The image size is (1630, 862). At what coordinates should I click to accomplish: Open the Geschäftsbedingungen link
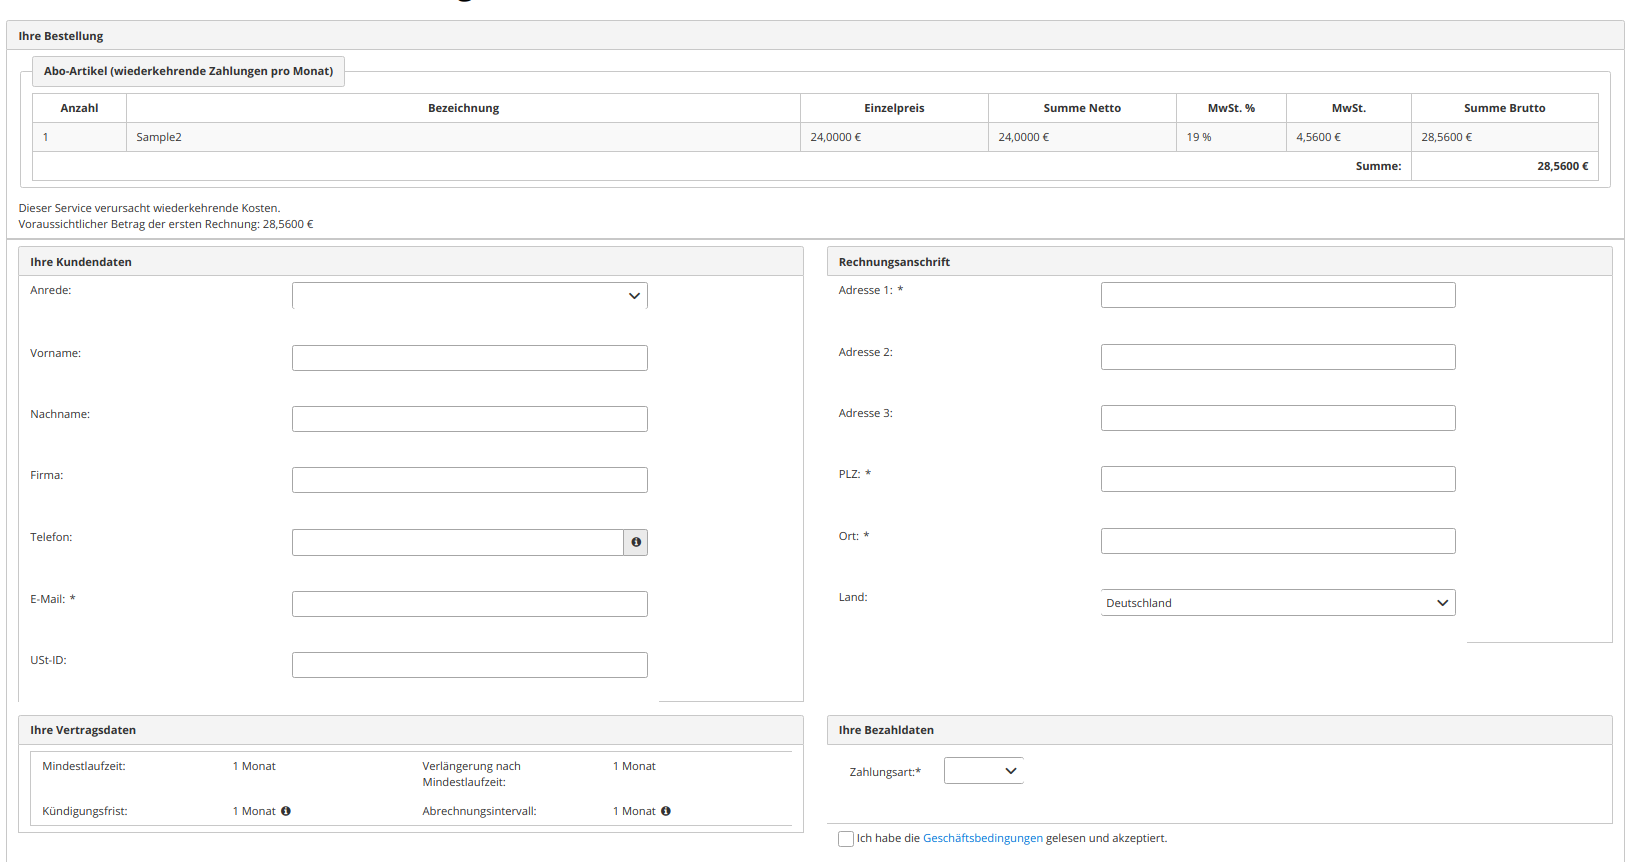tap(982, 839)
